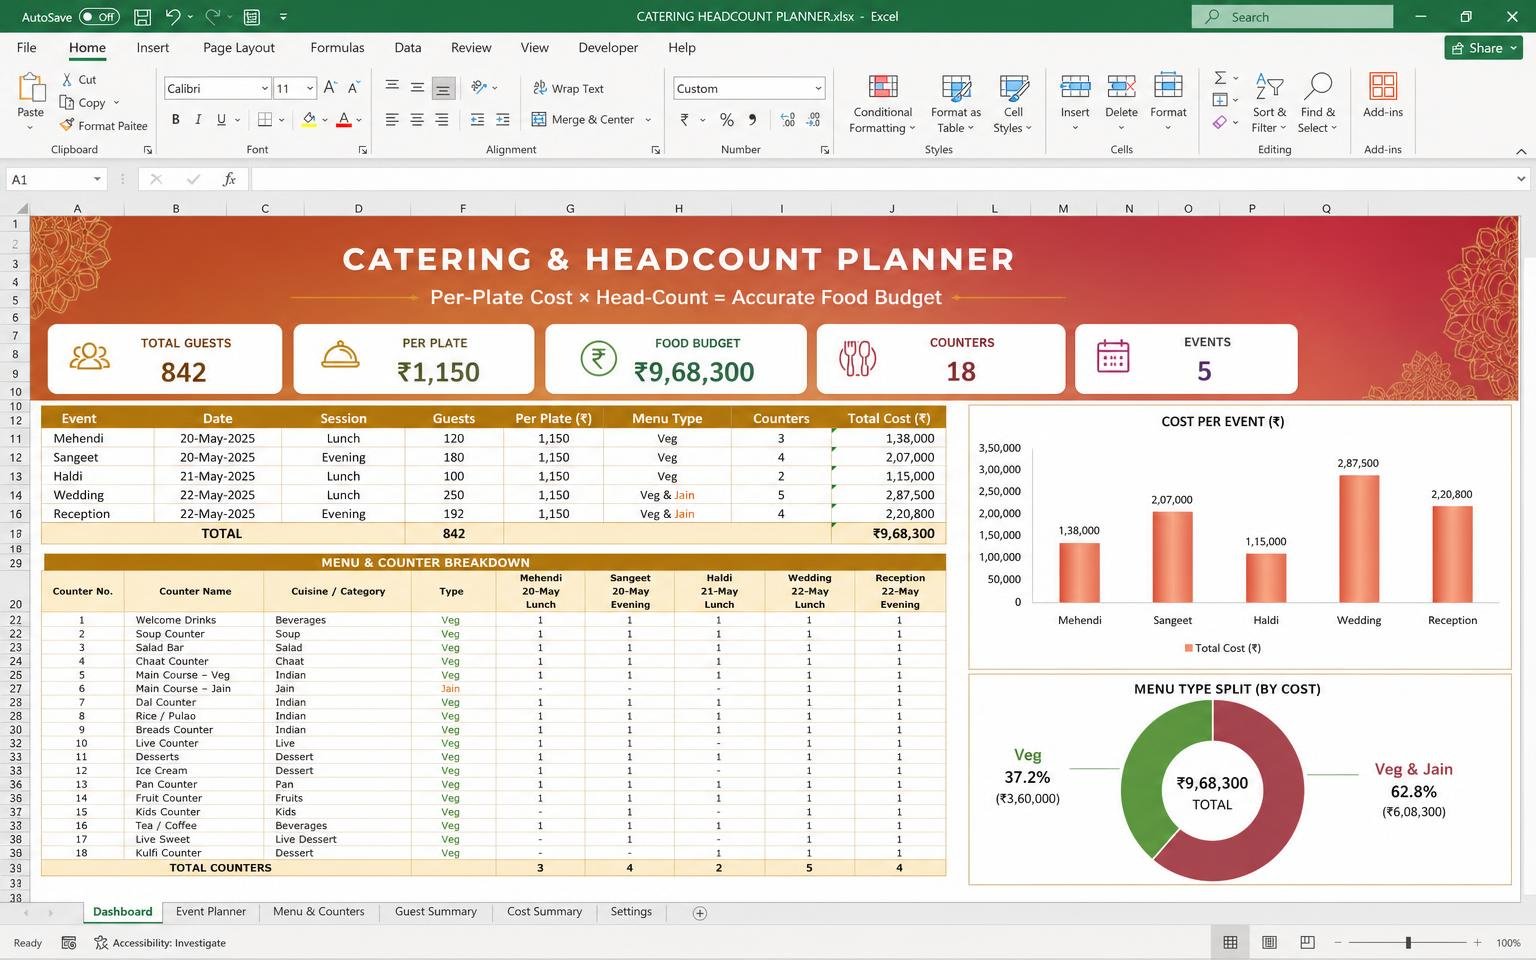Viewport: 1536px width, 960px height.
Task: Expand the formula bar chevron
Action: click(1521, 179)
